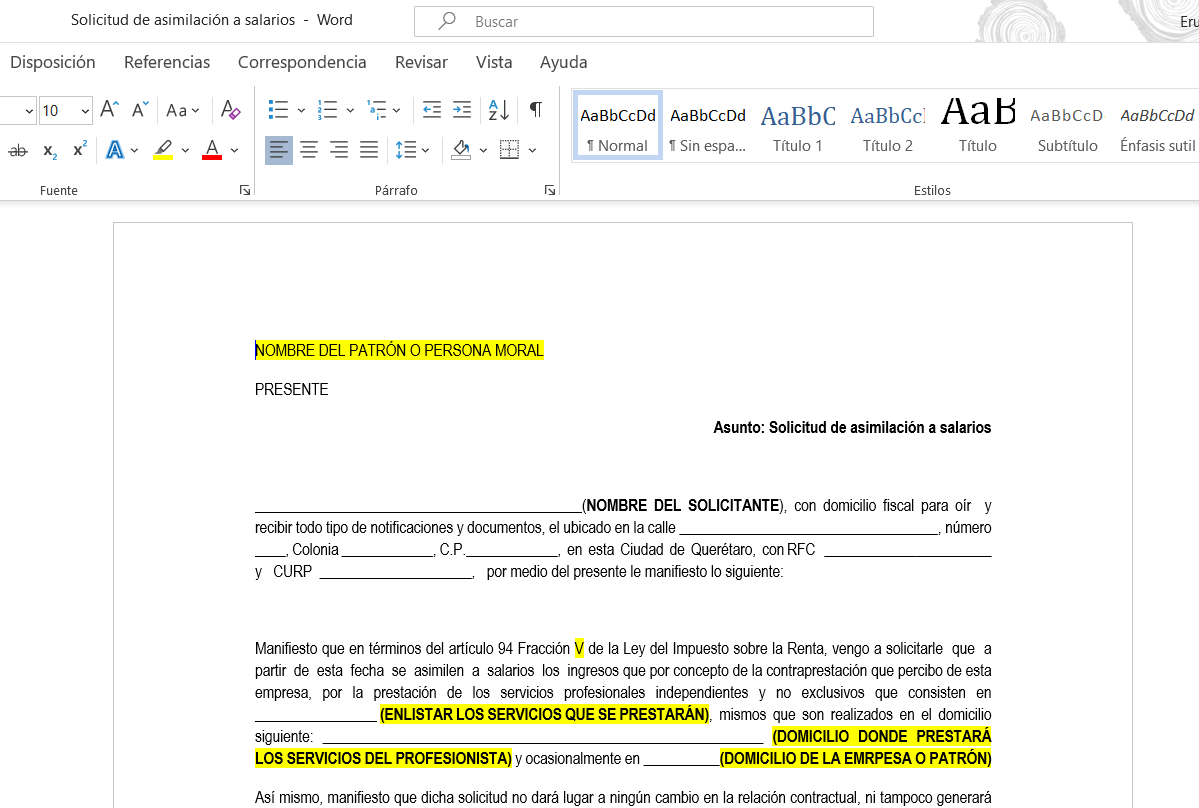Apply bullet list formatting
This screenshot has height=808, width=1199.
point(278,110)
